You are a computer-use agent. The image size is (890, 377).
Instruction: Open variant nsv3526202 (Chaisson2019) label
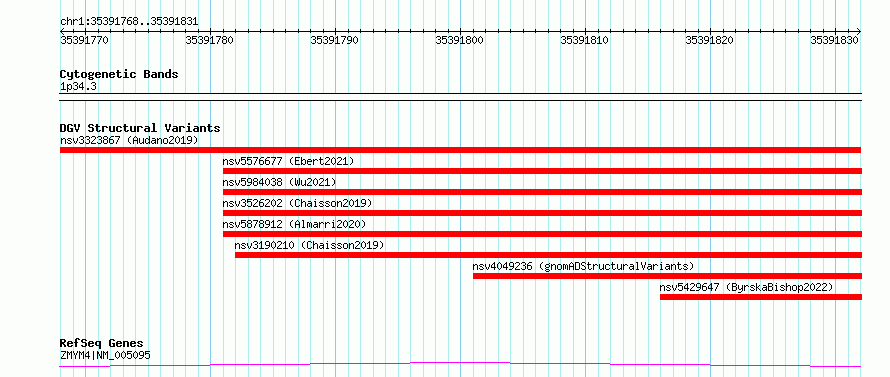pos(297,203)
